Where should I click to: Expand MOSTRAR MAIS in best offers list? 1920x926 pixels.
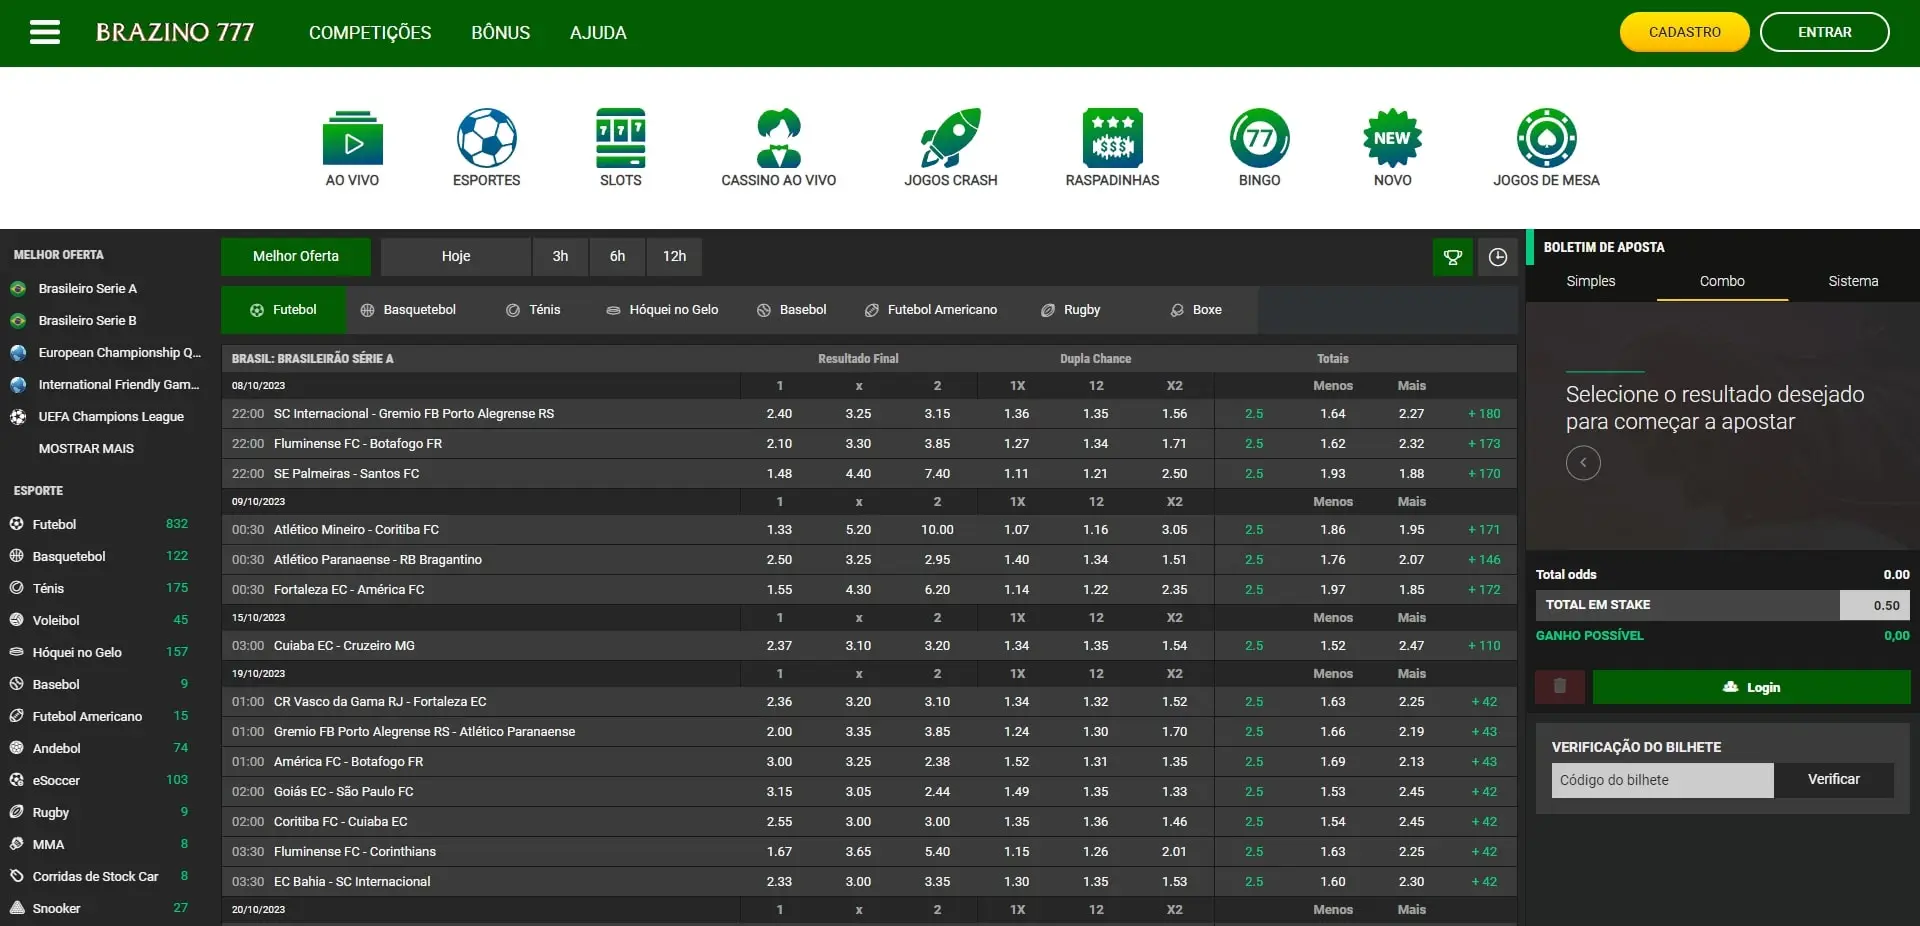86,449
